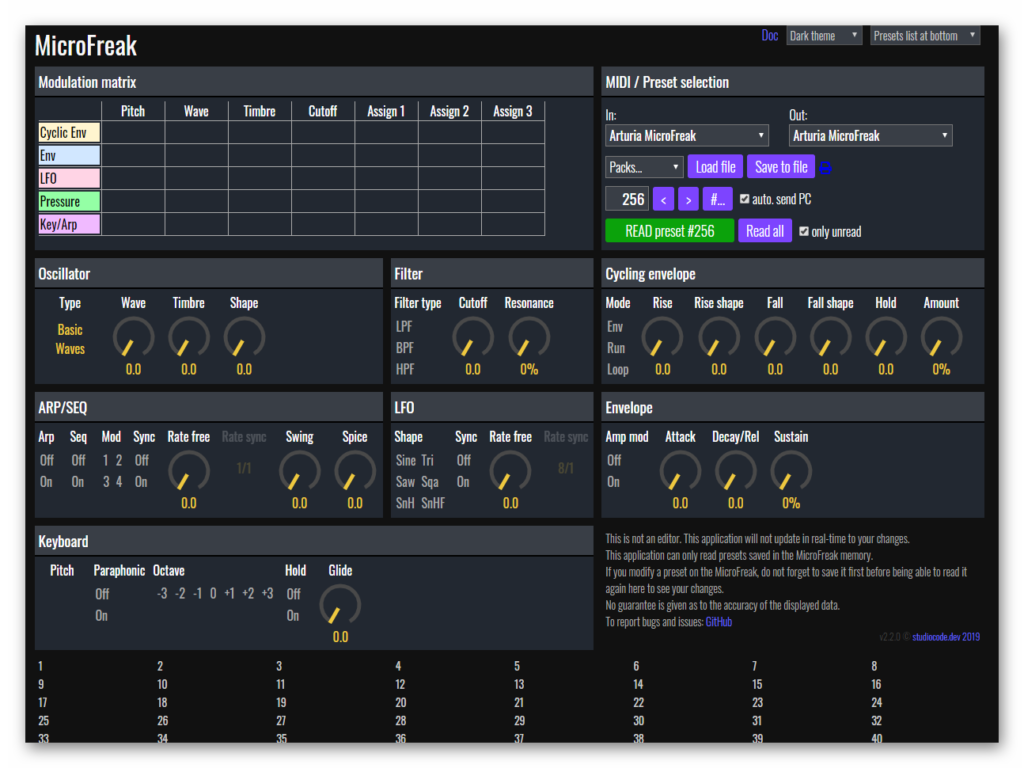1024x768 pixels.
Task: Select preset 12 in the presets list
Action: click(x=400, y=684)
